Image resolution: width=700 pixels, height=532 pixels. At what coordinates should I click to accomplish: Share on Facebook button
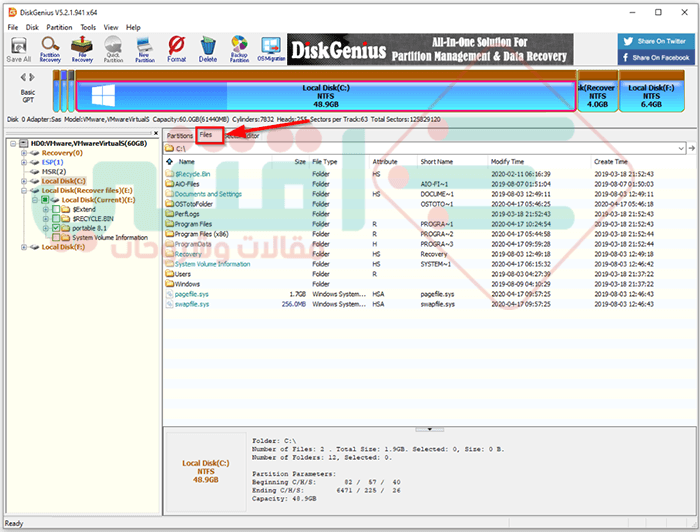[x=656, y=57]
